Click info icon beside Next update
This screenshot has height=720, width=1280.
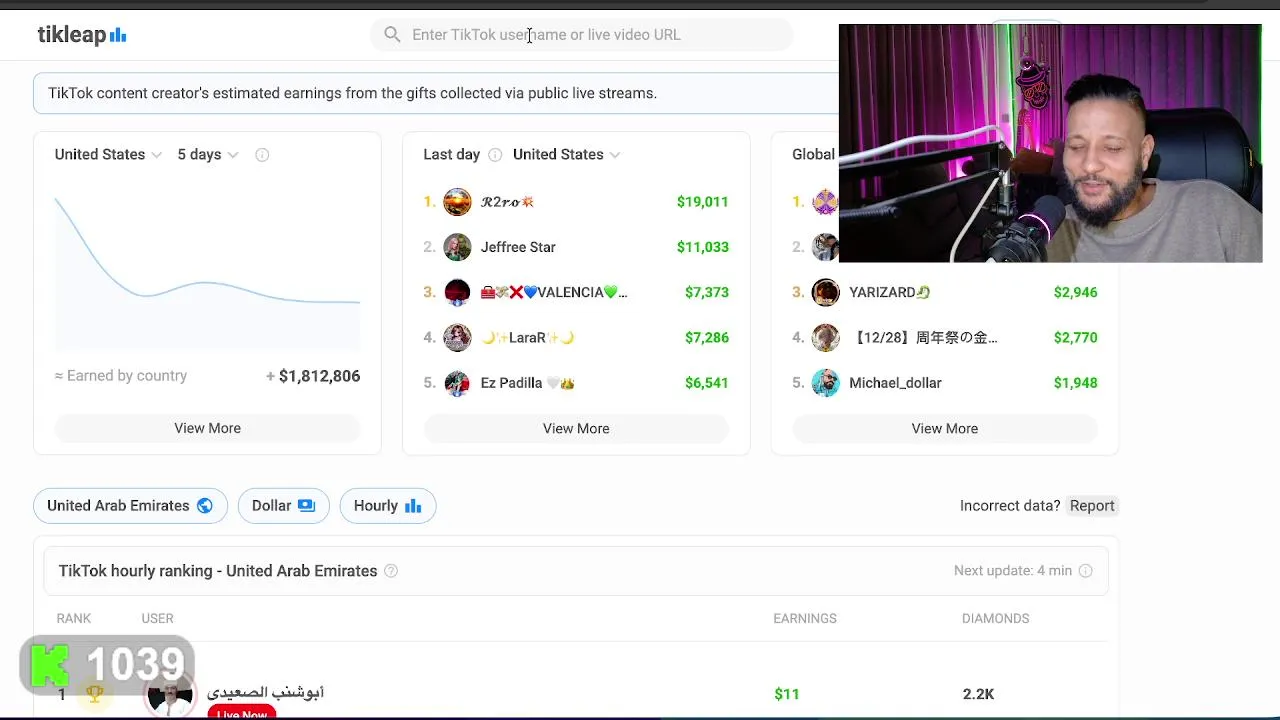1086,571
